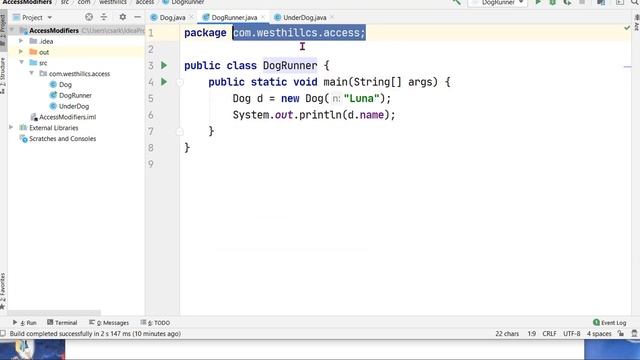Viewport: 640px width, 360px height.
Task: Open the Favorites side tool window tab
Action: (x=3, y=291)
